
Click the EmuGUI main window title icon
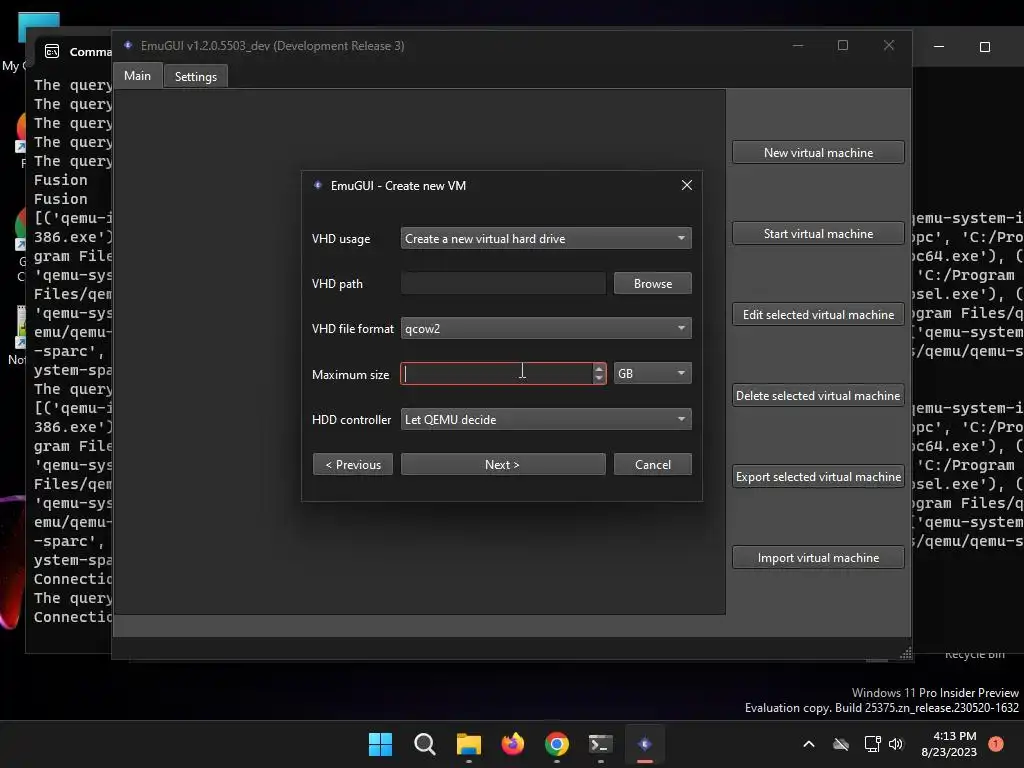pos(128,45)
